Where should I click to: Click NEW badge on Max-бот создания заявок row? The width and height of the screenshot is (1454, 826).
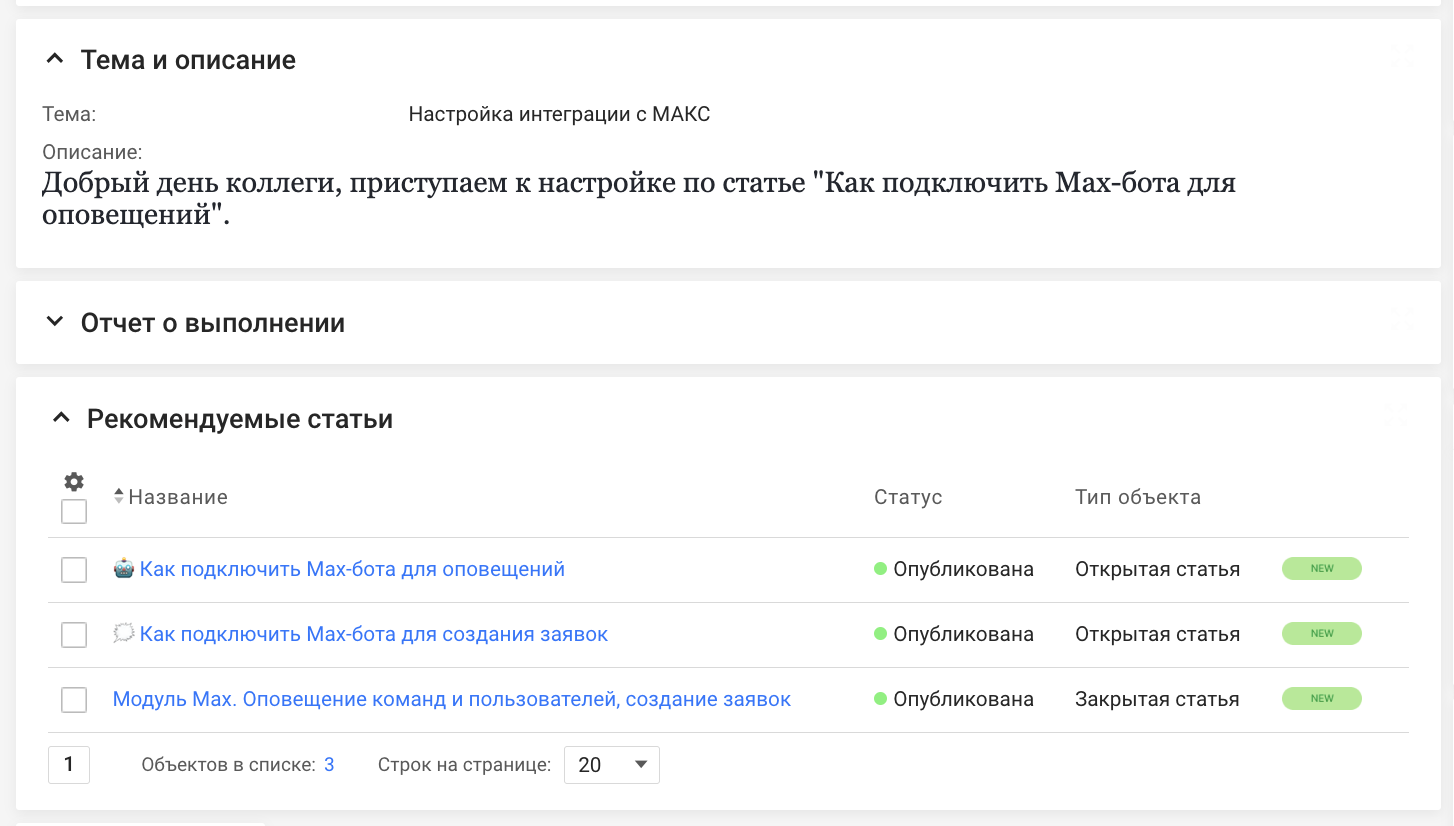coord(1322,634)
